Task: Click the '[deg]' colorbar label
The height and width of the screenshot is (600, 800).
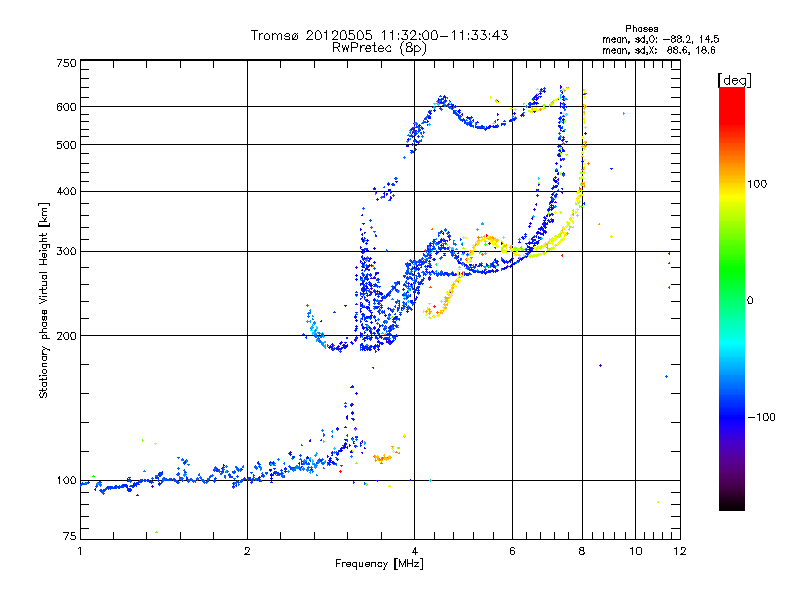Action: coord(734,80)
